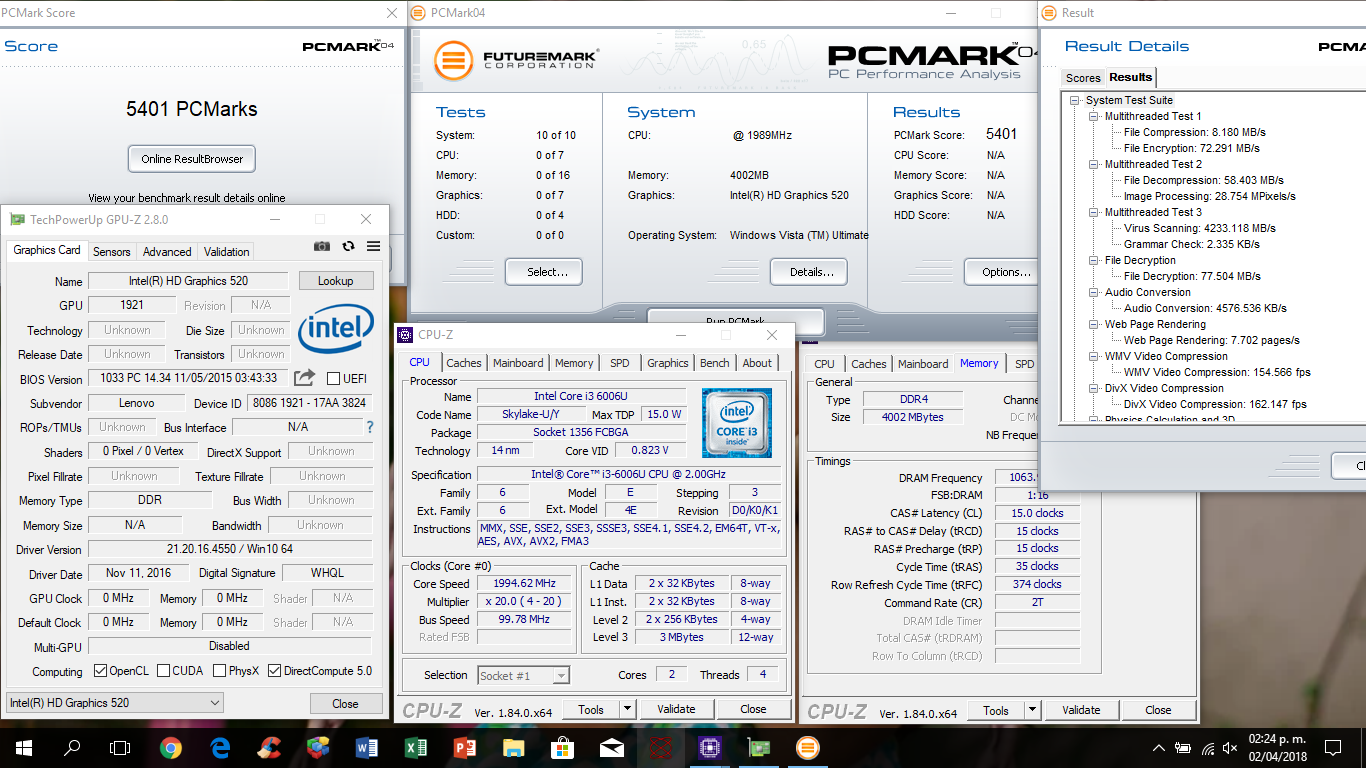Open File Explorer from the taskbar
The height and width of the screenshot is (768, 1366).
[x=513, y=747]
